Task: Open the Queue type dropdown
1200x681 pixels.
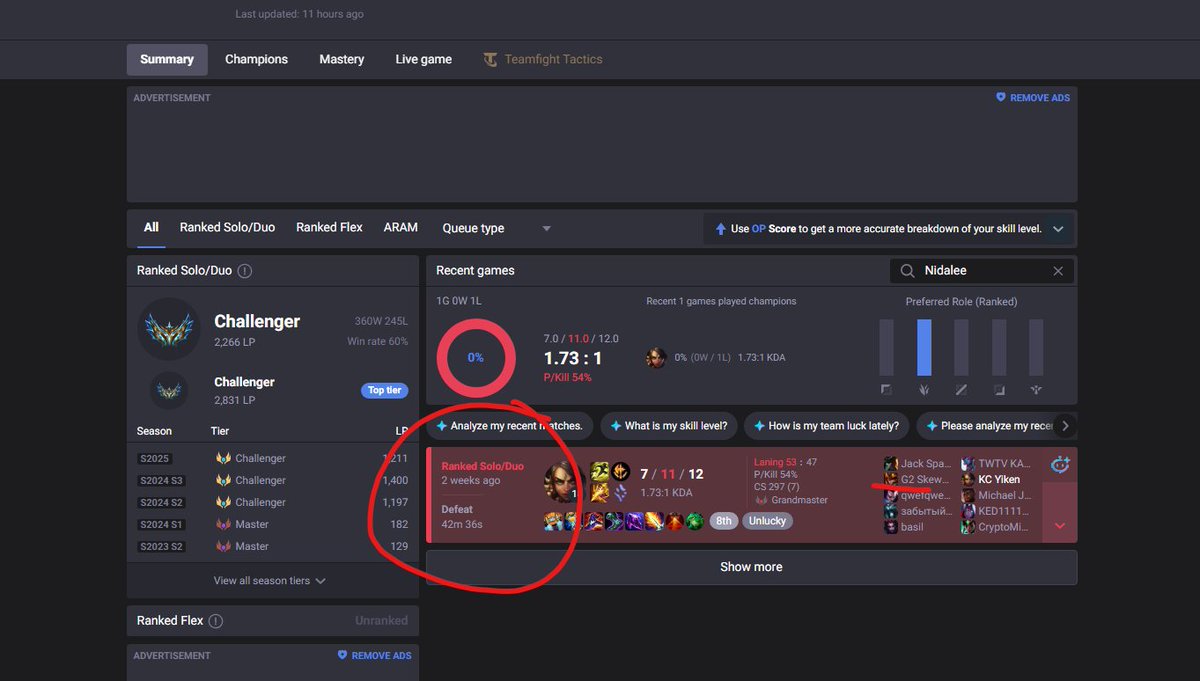Action: [x=497, y=228]
